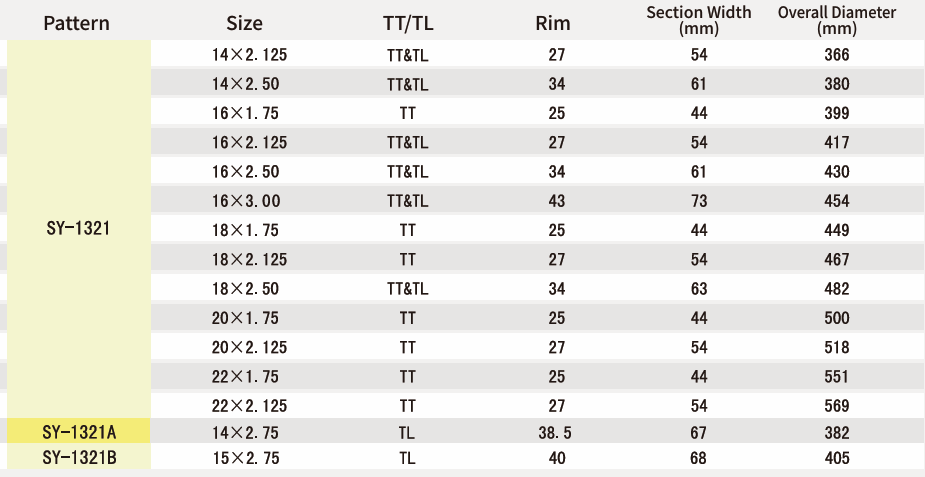Click the Rim column header
This screenshot has width=925, height=477.
(553, 23)
